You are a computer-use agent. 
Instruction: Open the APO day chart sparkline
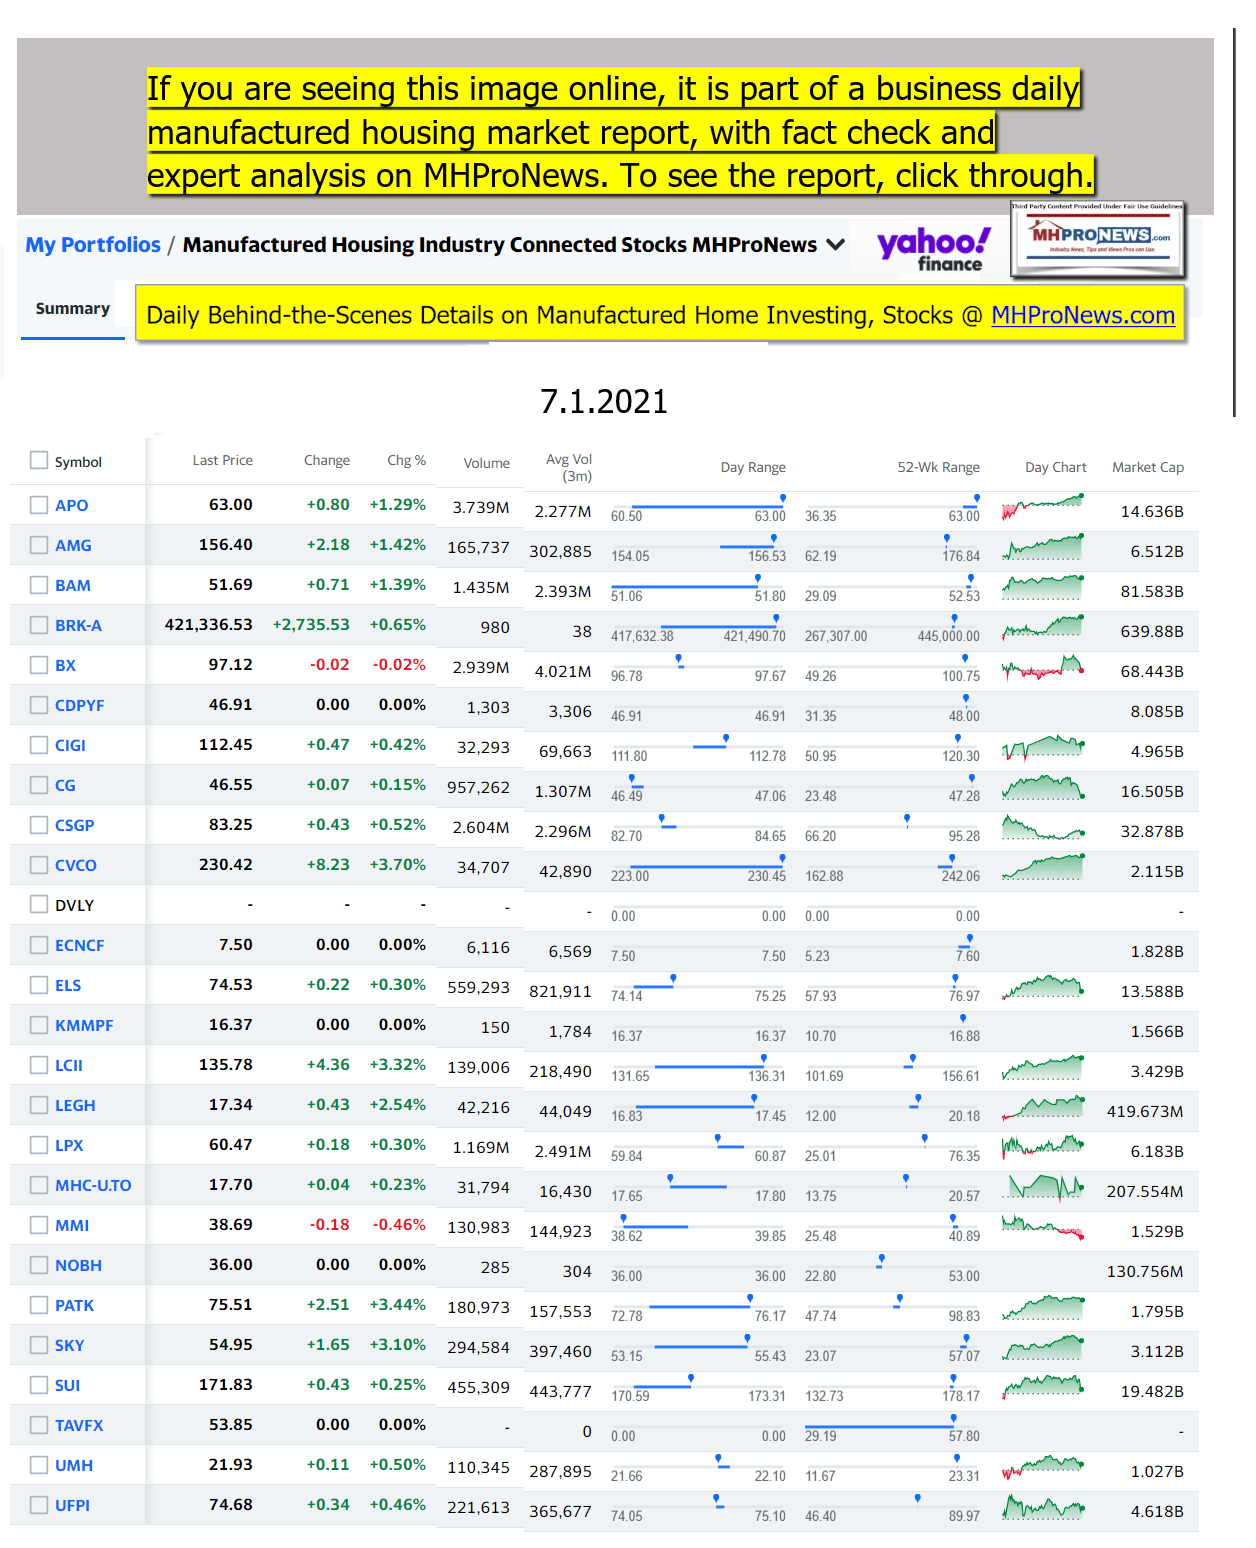coord(1043,506)
